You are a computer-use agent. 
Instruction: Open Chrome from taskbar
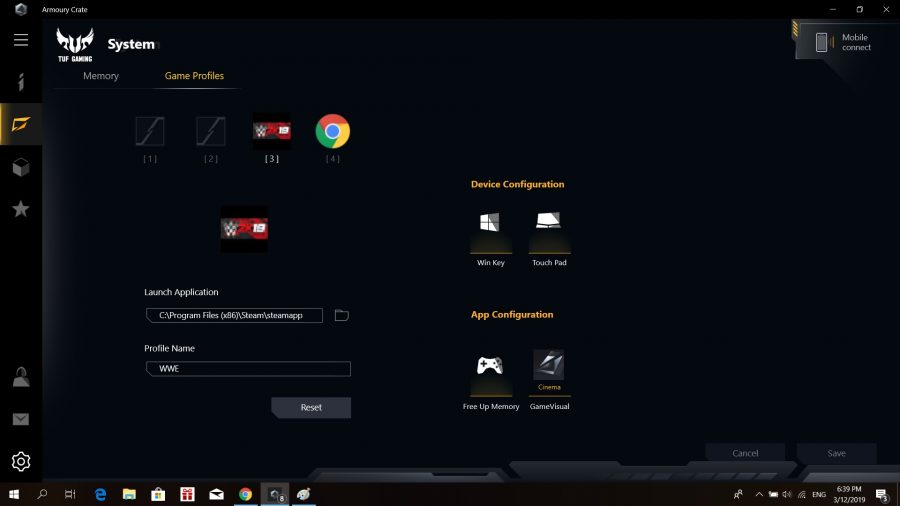click(x=245, y=494)
